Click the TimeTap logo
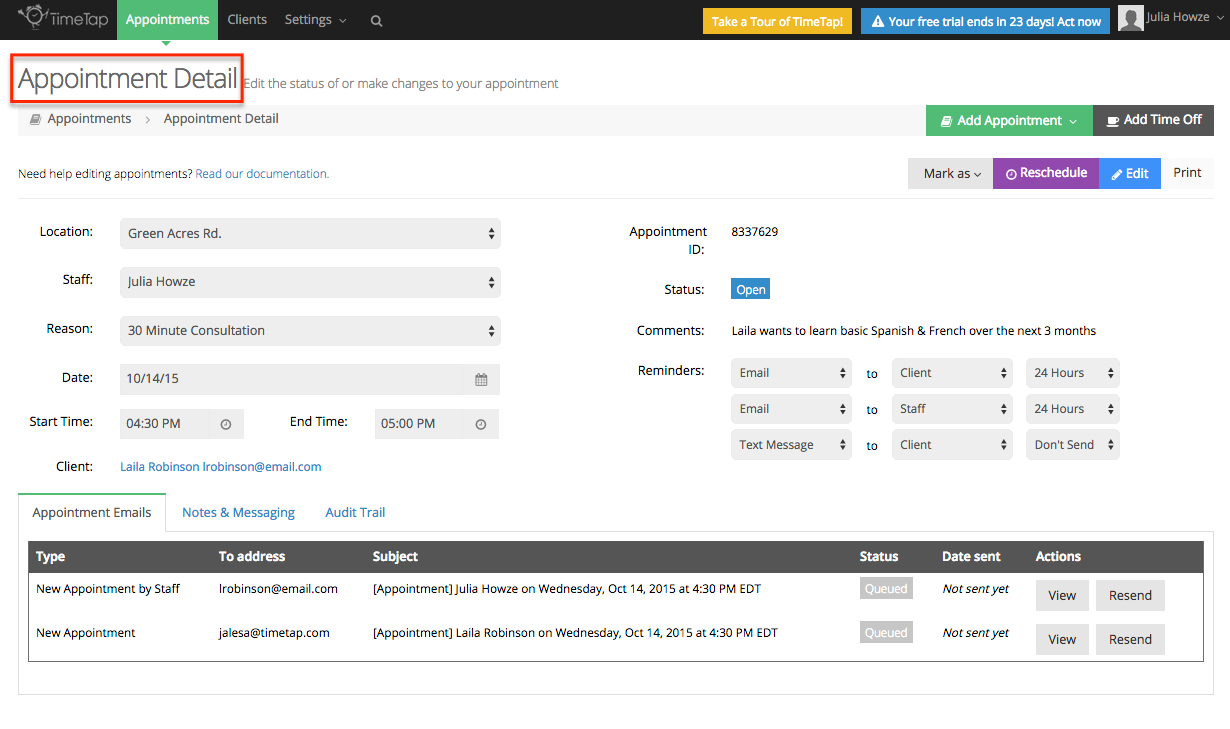The image size is (1230, 729). coord(62,18)
